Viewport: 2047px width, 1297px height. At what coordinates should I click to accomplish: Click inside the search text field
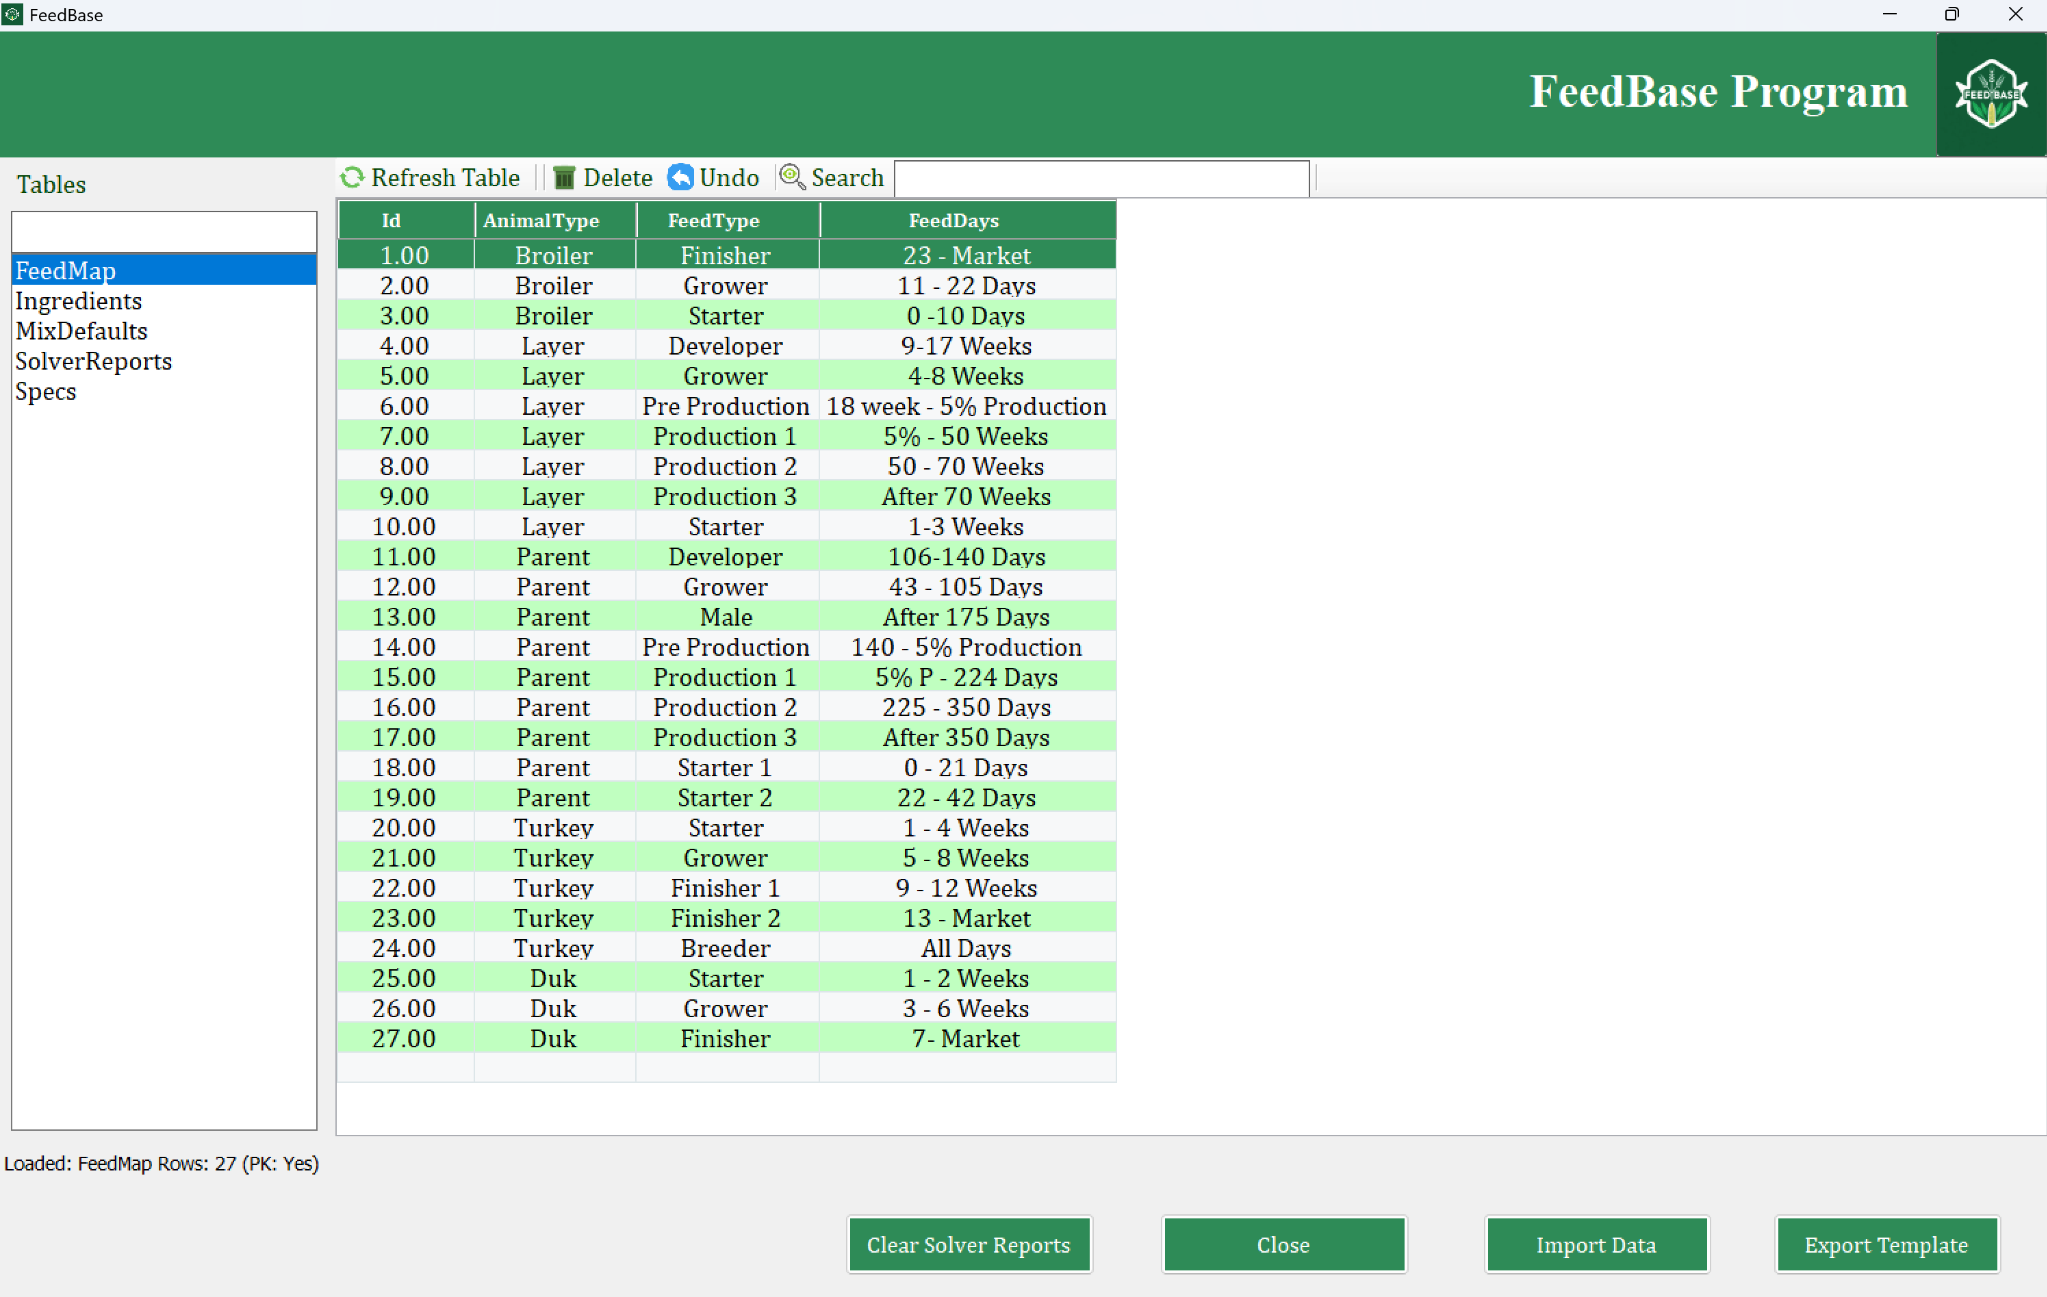(1100, 177)
